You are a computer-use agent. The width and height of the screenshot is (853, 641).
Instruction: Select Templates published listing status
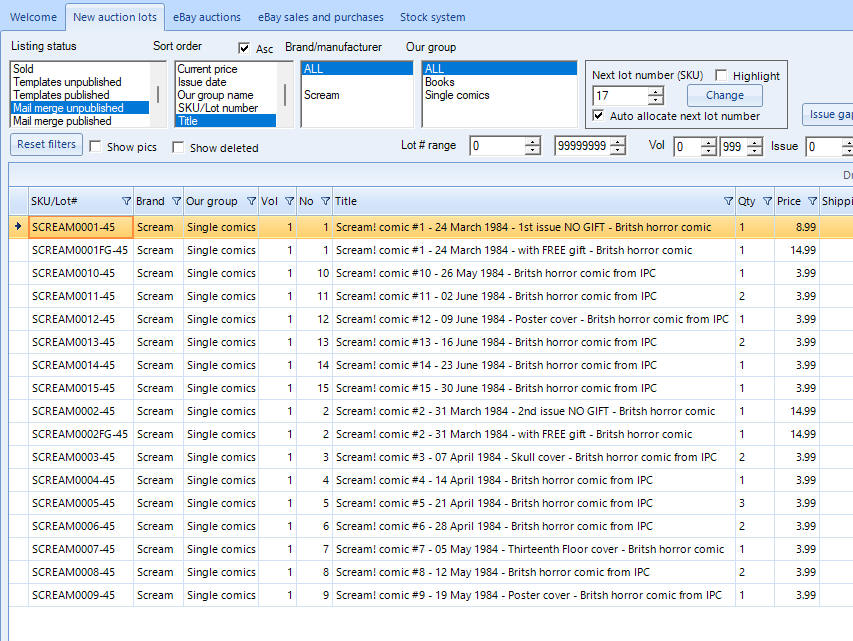[79, 95]
